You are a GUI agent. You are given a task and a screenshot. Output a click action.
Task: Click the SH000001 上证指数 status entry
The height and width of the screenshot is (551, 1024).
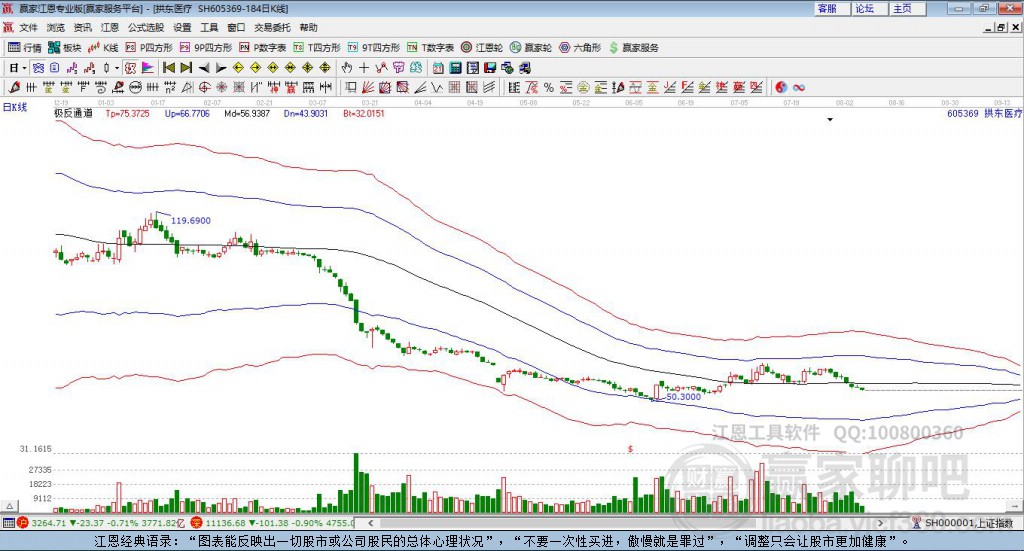click(968, 523)
